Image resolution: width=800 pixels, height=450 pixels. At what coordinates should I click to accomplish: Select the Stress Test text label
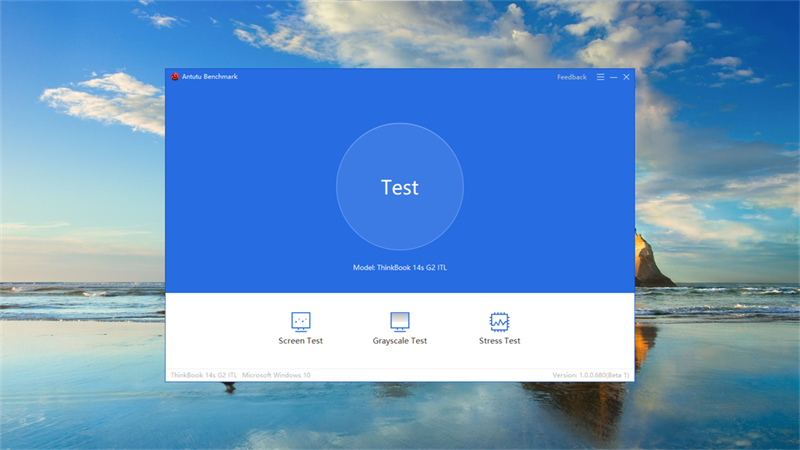click(x=499, y=341)
